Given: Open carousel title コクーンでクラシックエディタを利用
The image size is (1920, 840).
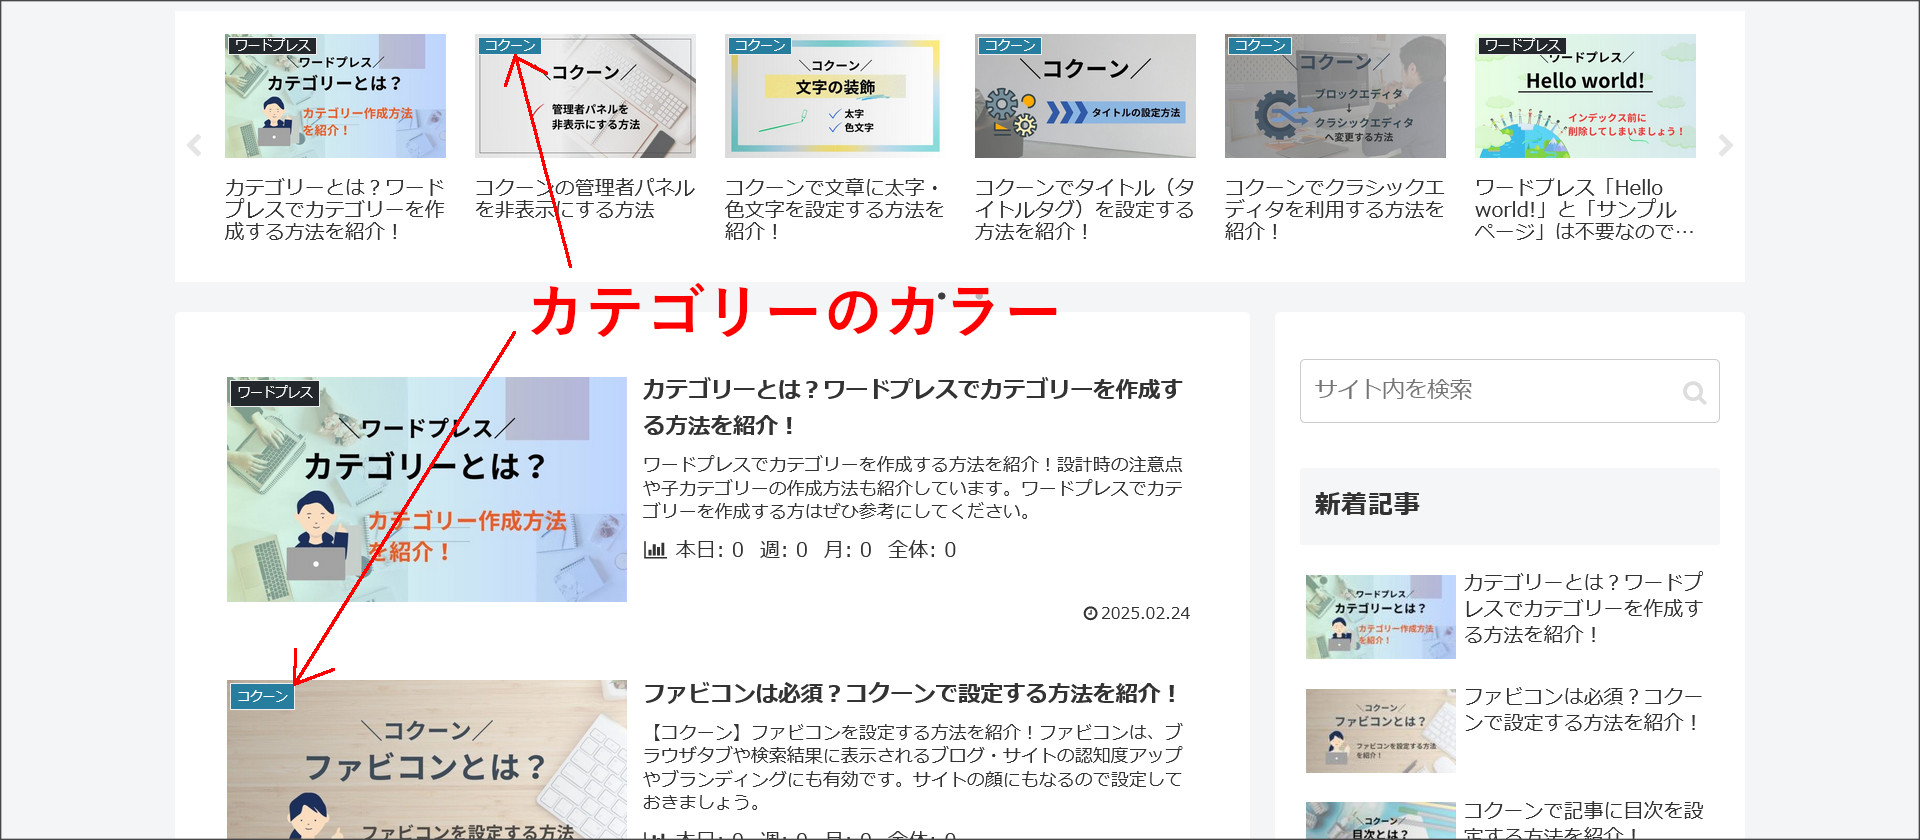Looking at the screenshot, I should click(x=1335, y=209).
